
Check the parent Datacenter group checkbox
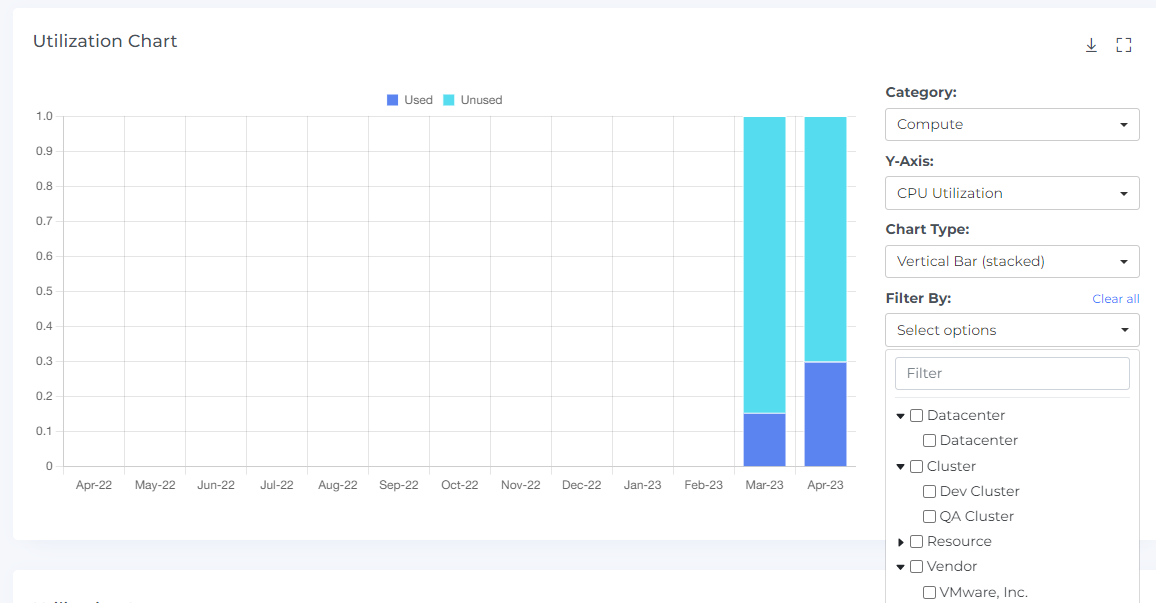point(917,416)
